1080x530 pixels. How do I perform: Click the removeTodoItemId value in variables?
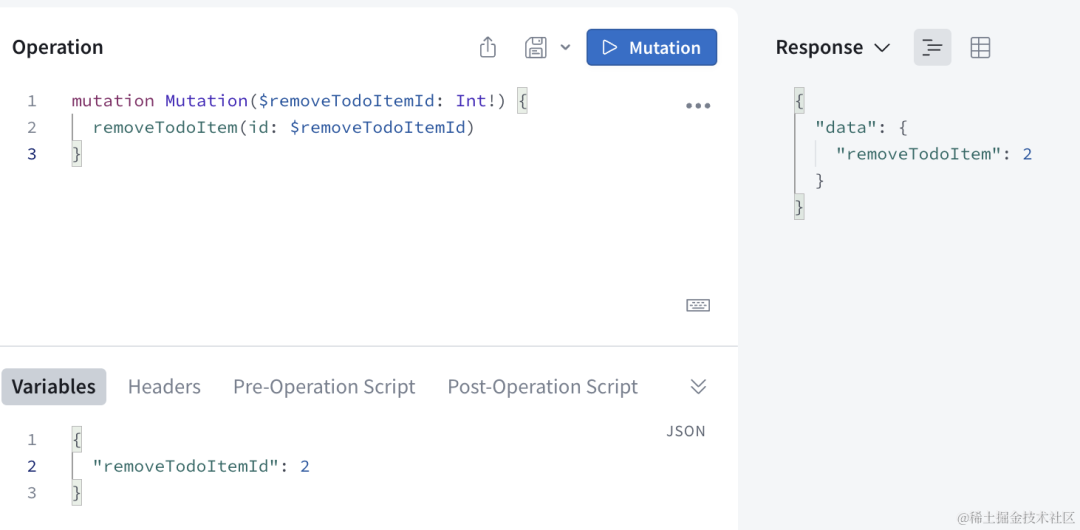click(x=304, y=467)
